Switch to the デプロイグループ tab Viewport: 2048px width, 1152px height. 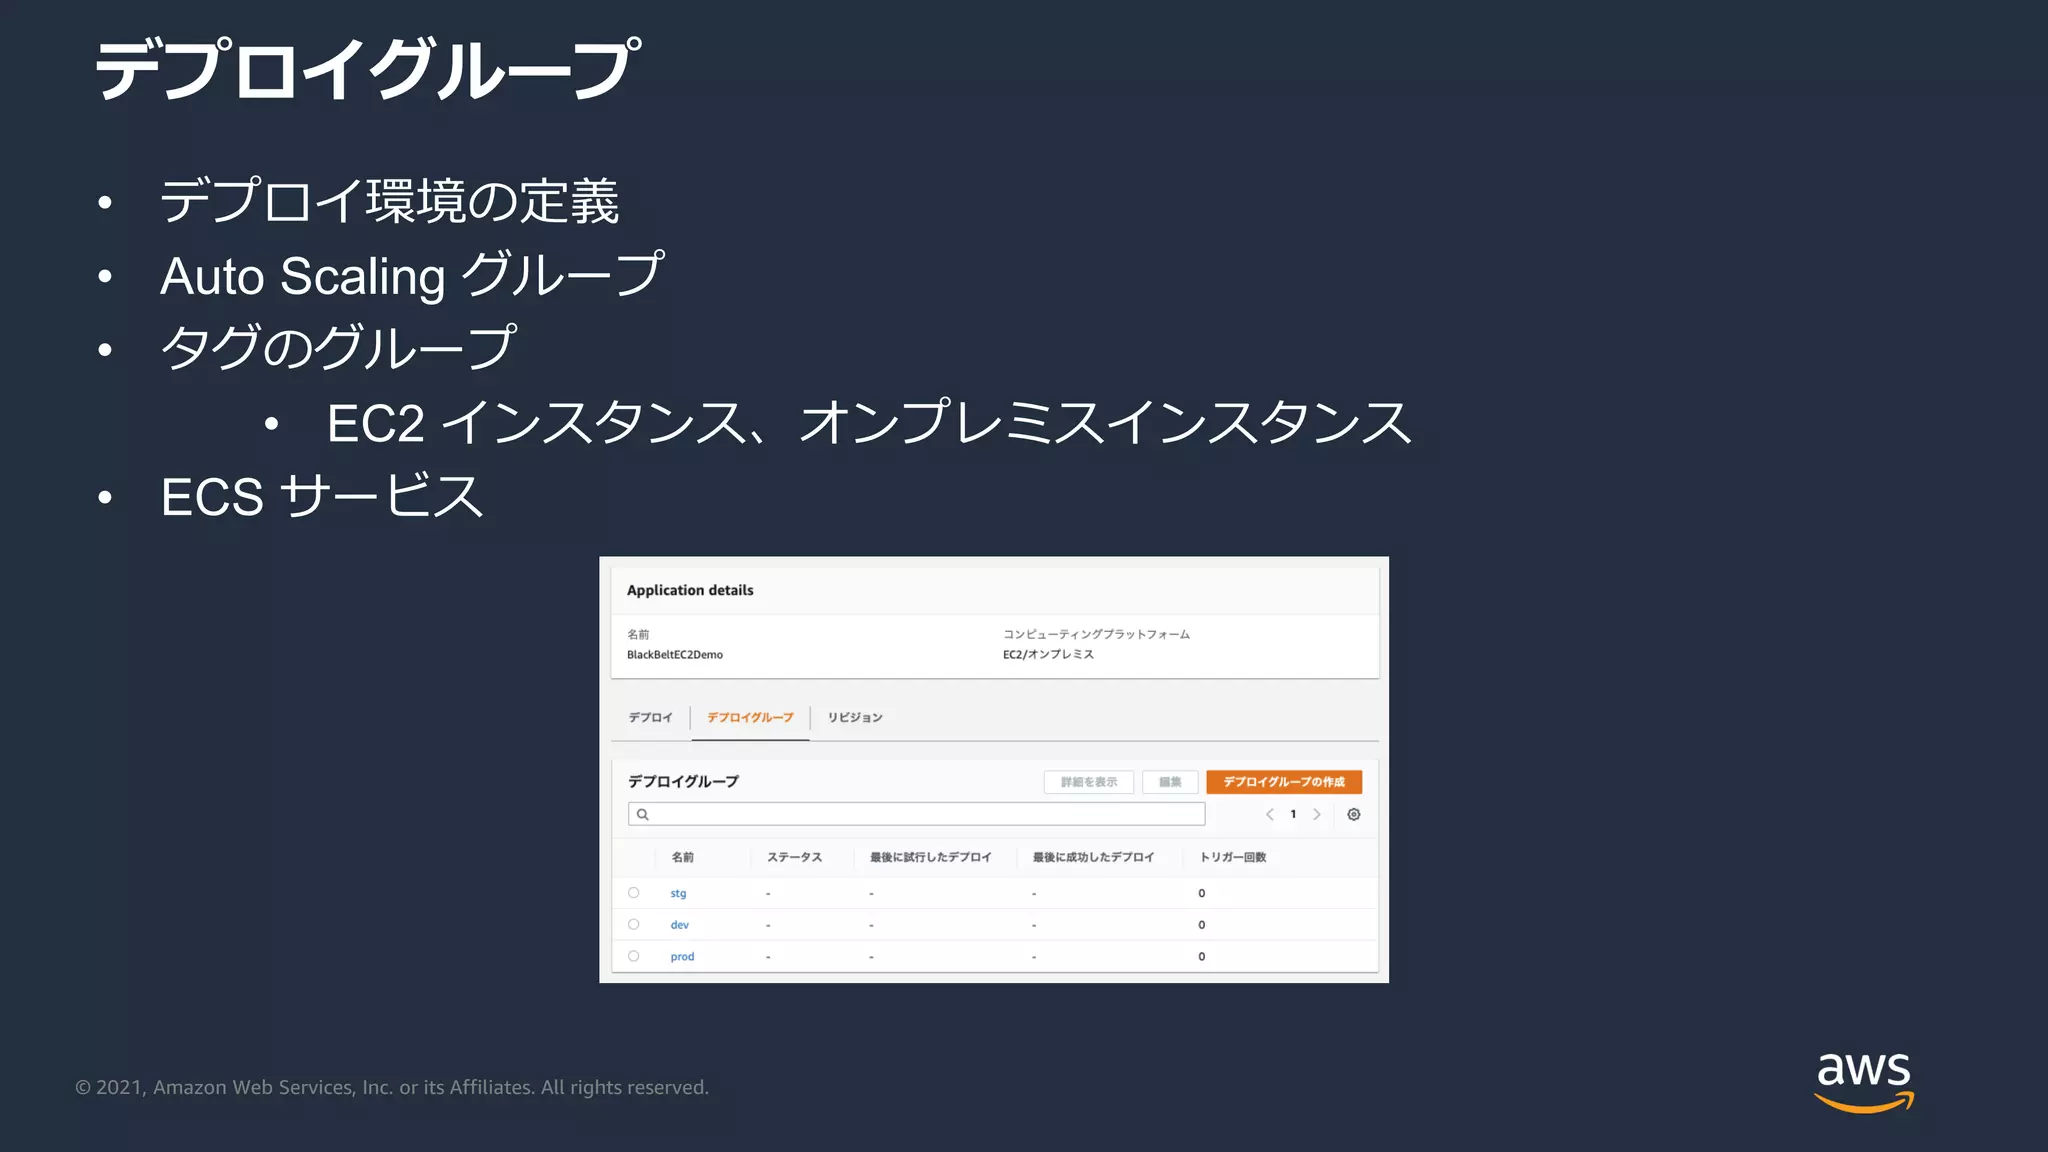(750, 717)
